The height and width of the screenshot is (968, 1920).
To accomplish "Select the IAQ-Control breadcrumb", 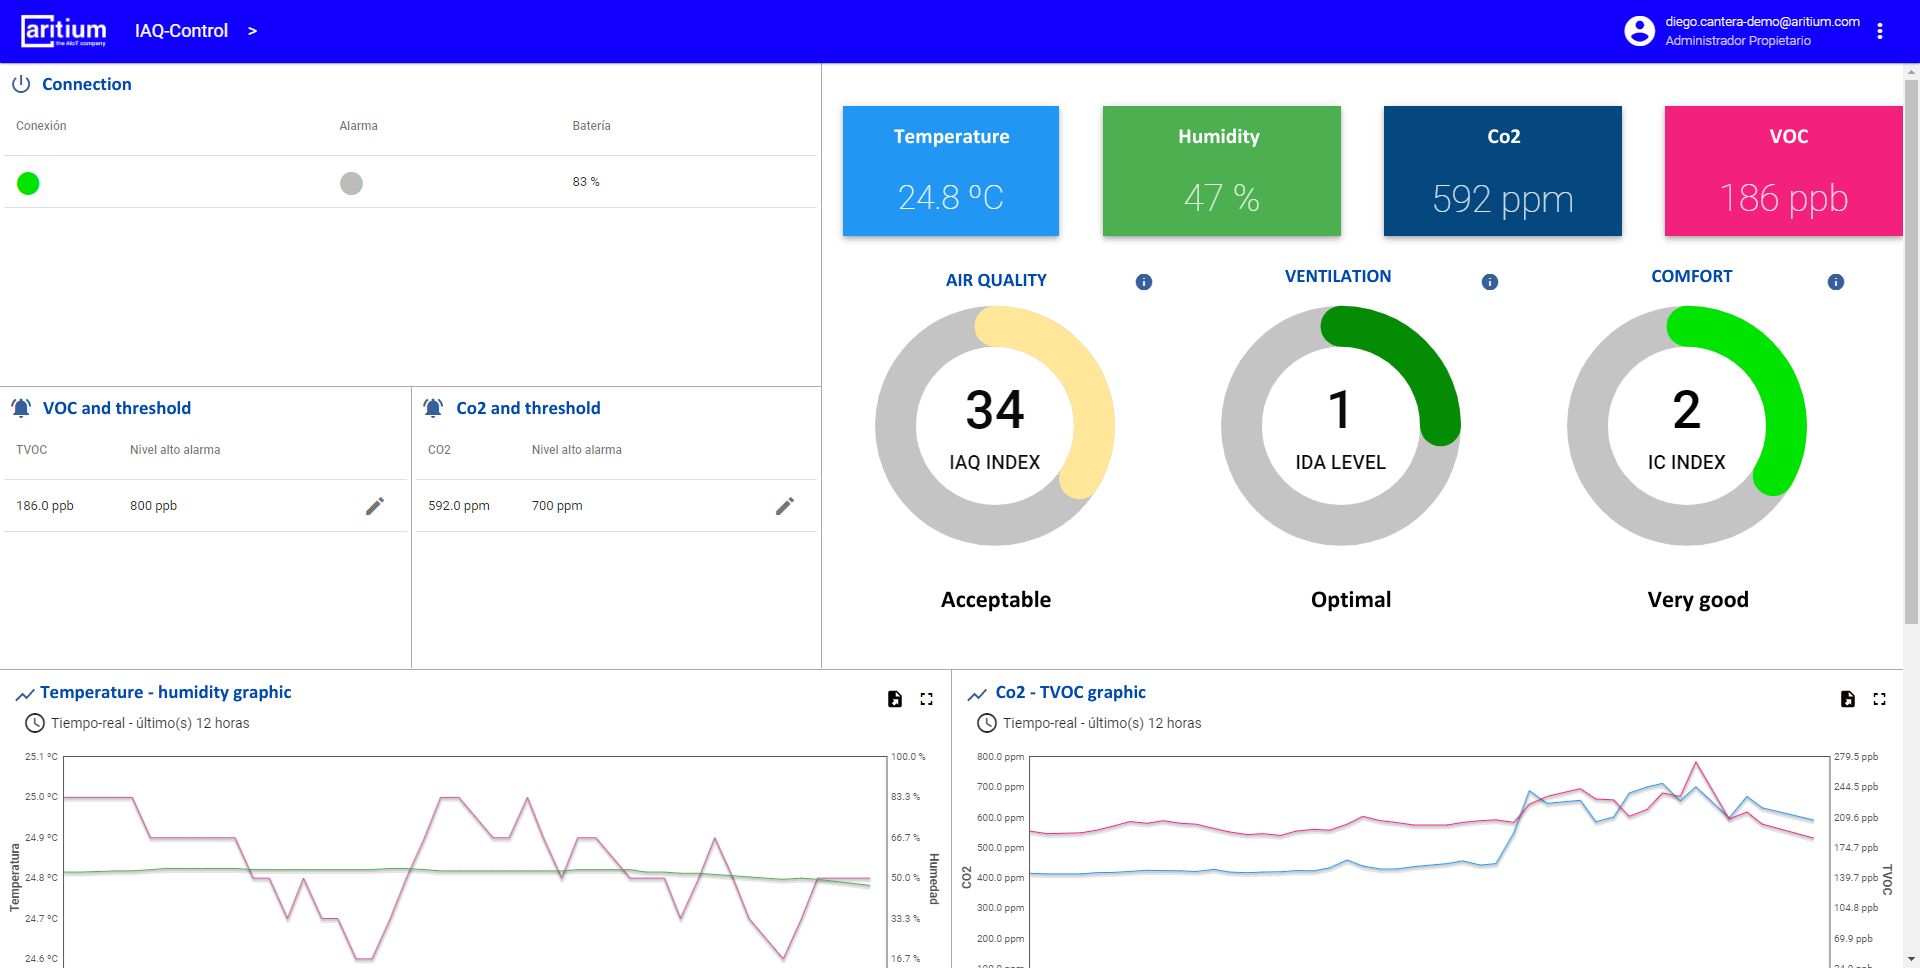I will tap(181, 31).
